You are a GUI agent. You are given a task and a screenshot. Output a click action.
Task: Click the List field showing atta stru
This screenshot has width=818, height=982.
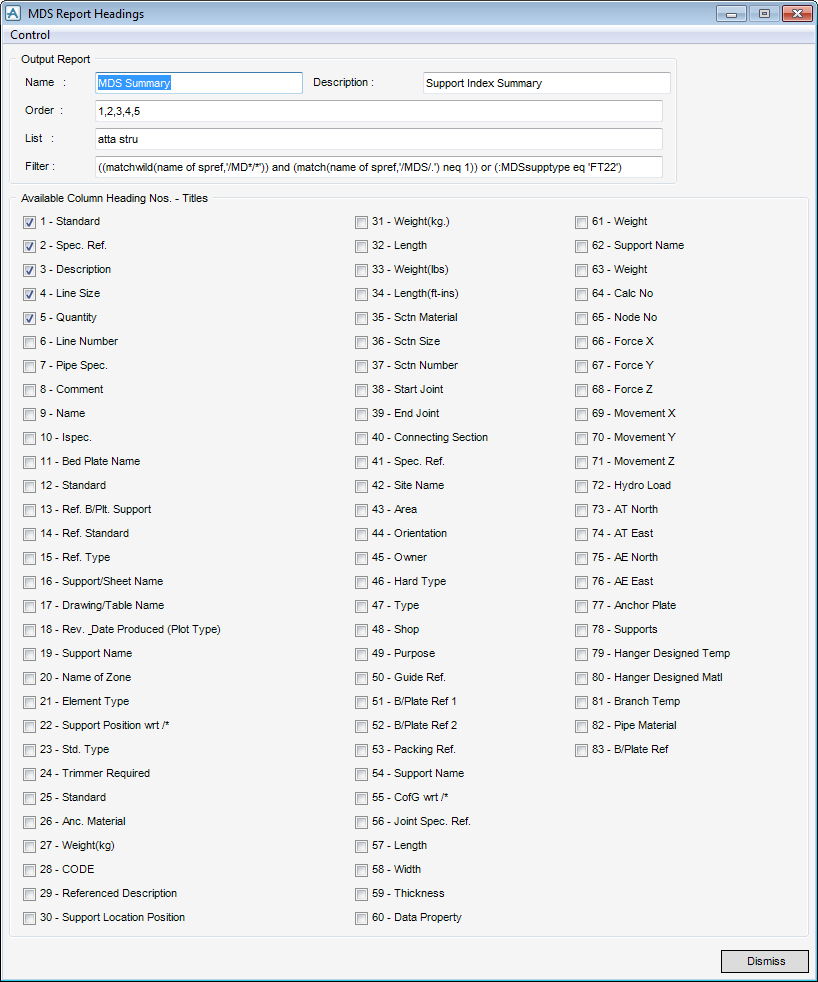[x=378, y=139]
